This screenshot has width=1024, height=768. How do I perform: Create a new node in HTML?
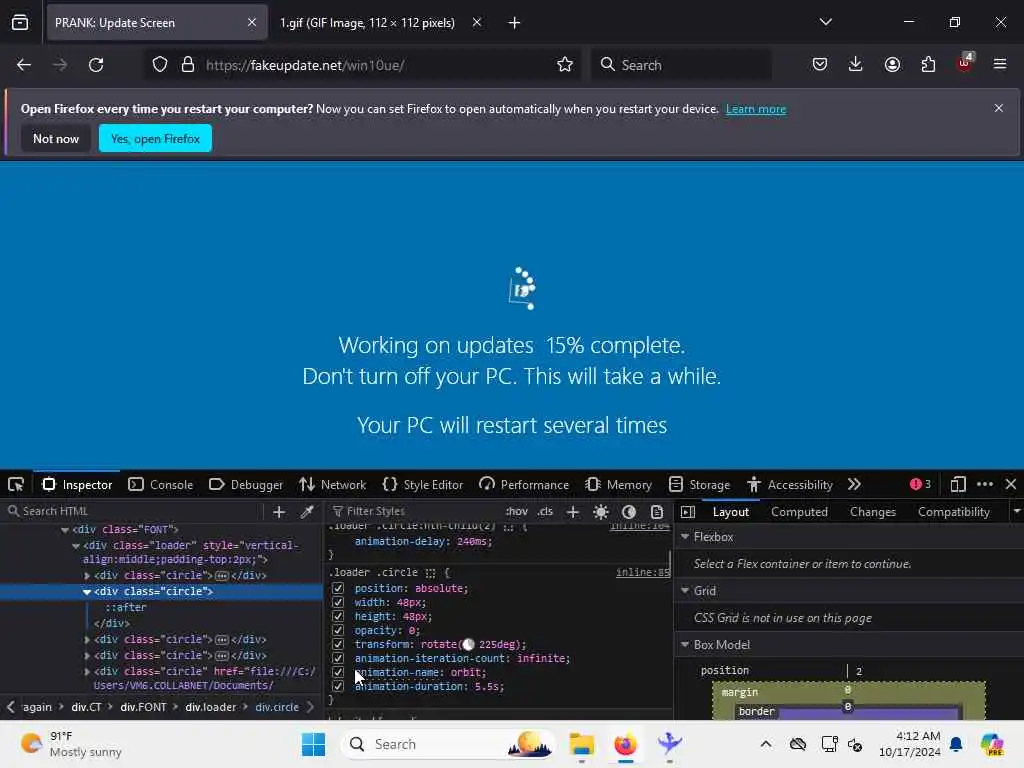pyautogui.click(x=279, y=512)
